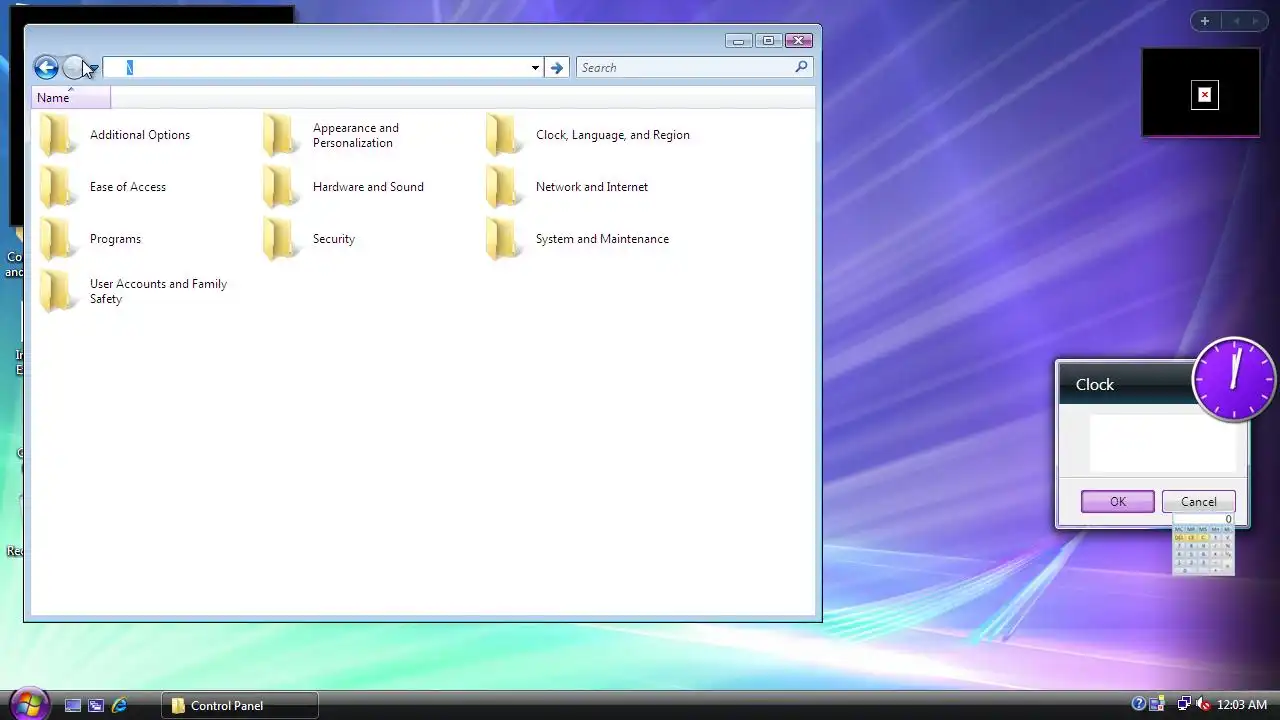This screenshot has width=1280, height=720.
Task: Open the Hardware and Sound folder
Action: 344,187
